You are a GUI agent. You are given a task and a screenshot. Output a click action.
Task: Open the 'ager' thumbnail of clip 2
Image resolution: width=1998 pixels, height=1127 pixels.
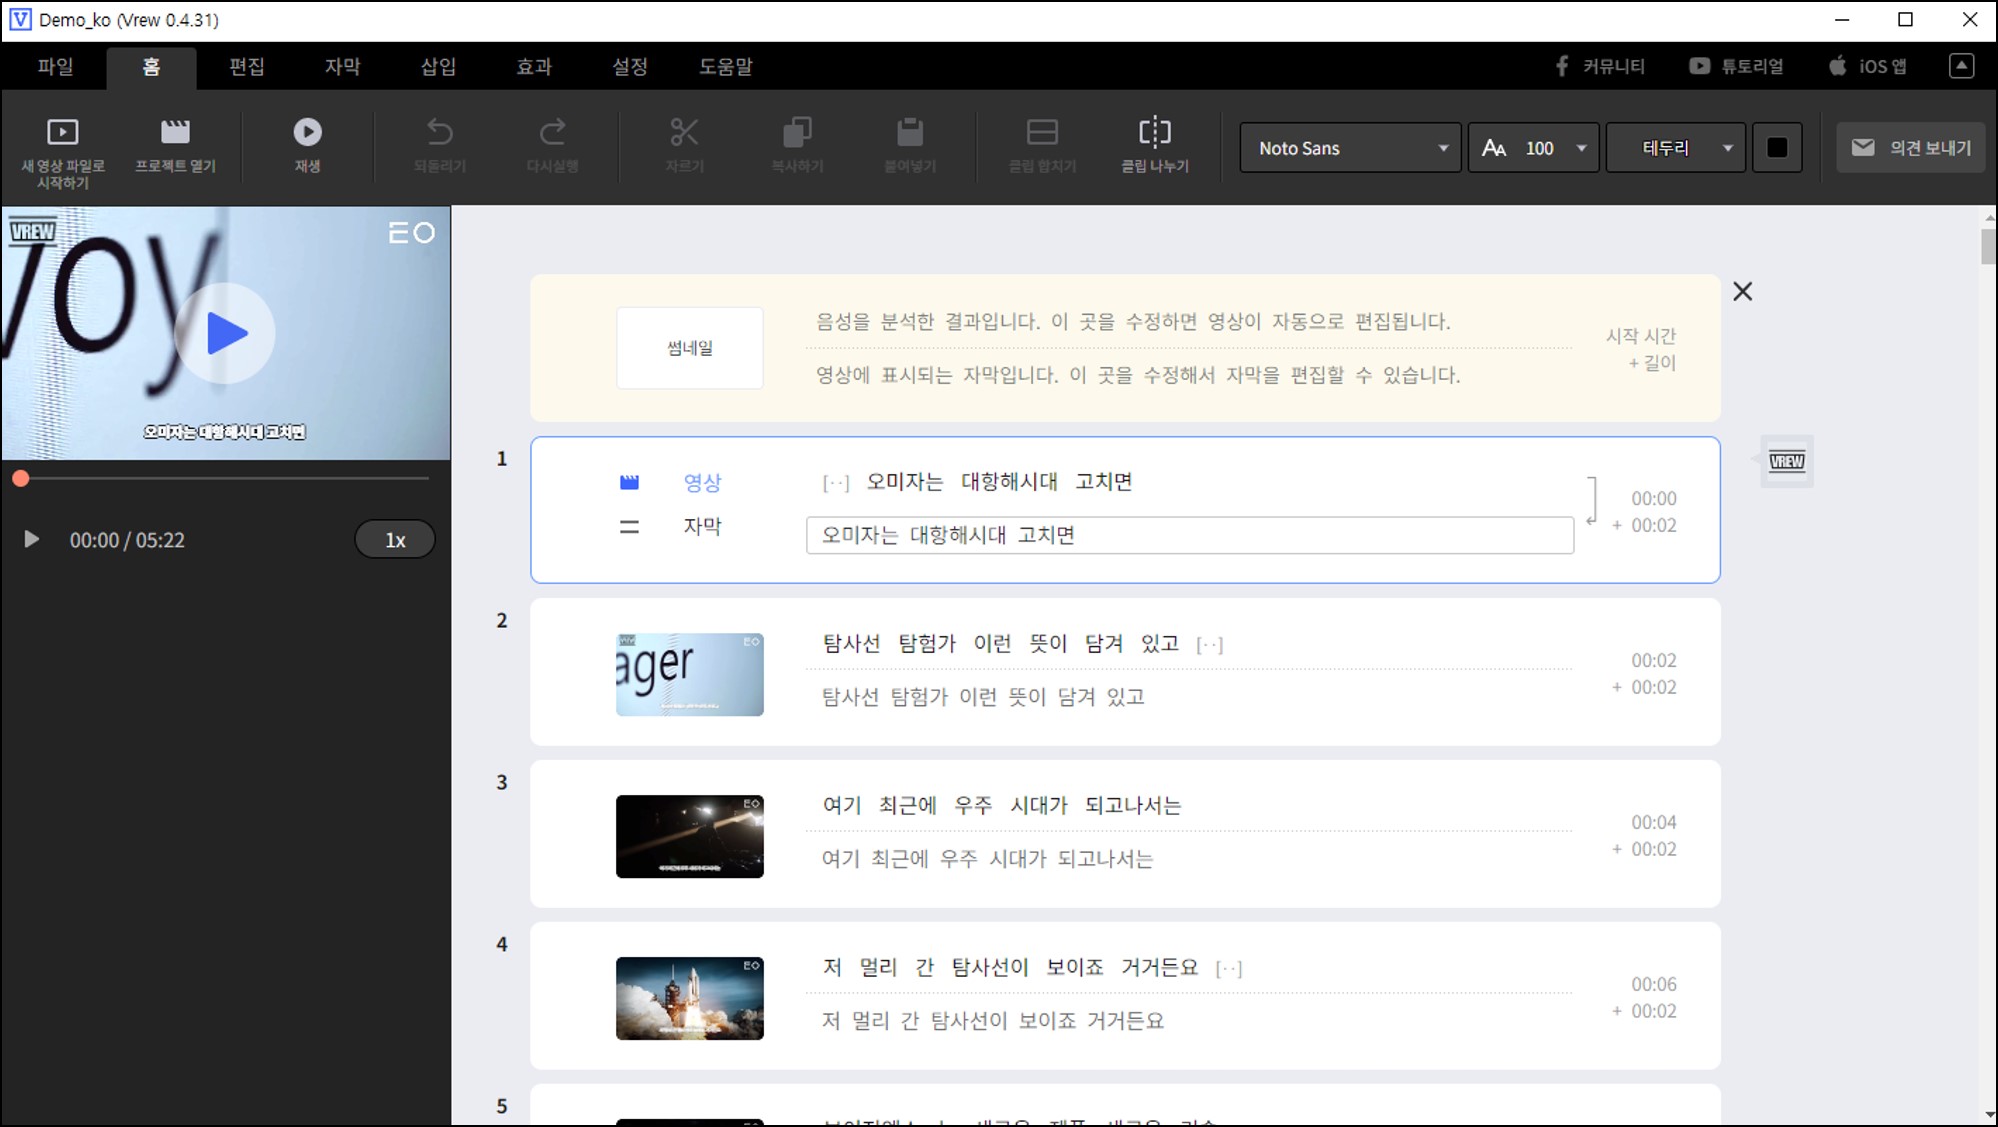tap(690, 674)
